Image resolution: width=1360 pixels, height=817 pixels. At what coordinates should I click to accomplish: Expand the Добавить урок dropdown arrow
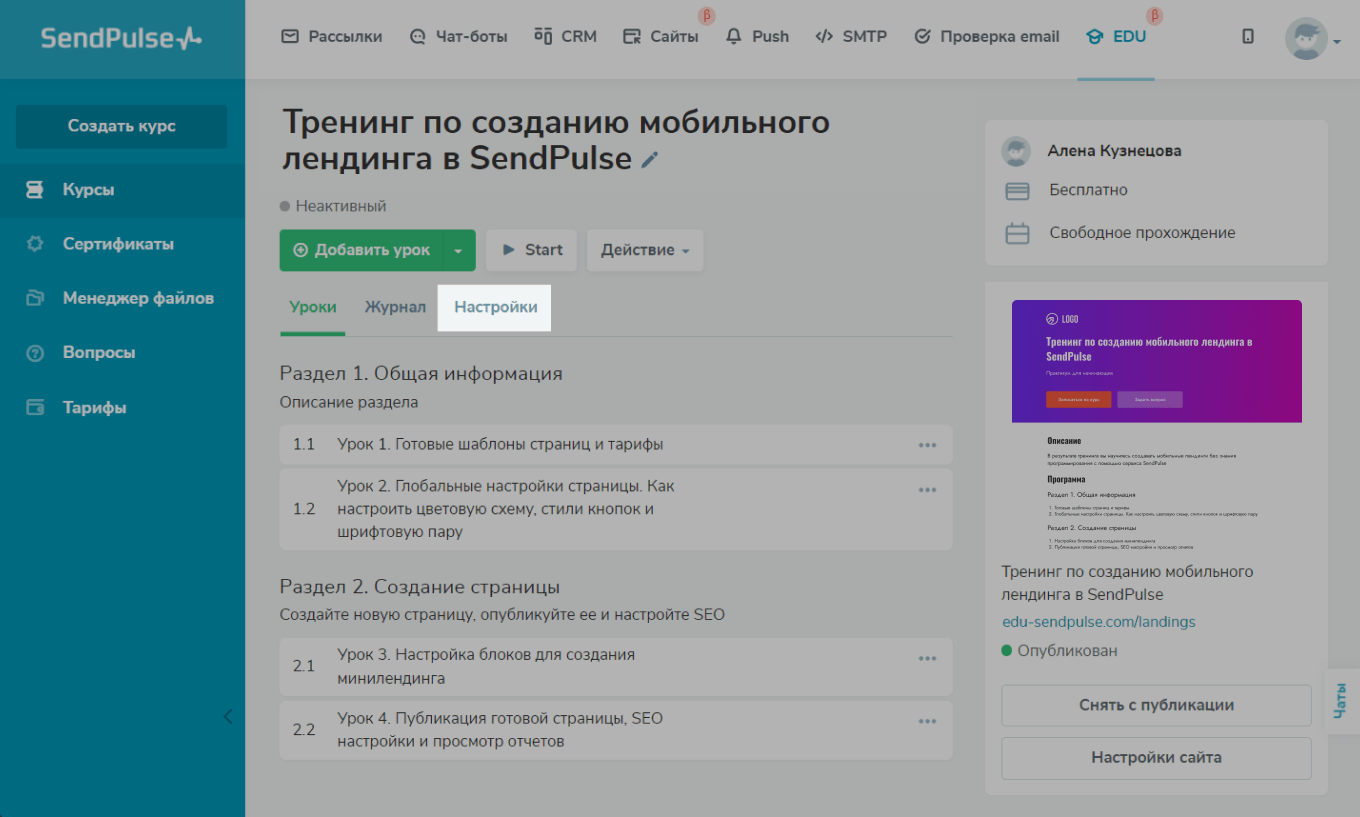point(458,250)
